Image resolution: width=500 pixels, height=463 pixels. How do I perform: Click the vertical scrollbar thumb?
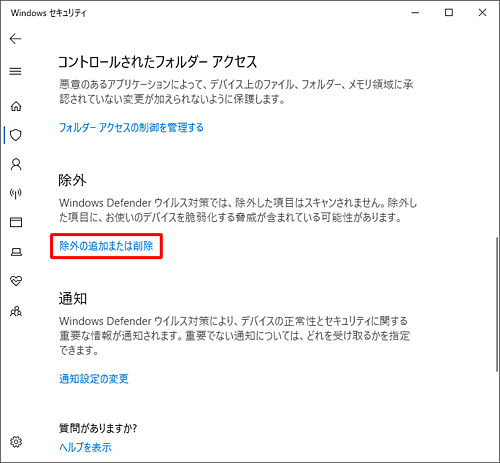click(497, 304)
